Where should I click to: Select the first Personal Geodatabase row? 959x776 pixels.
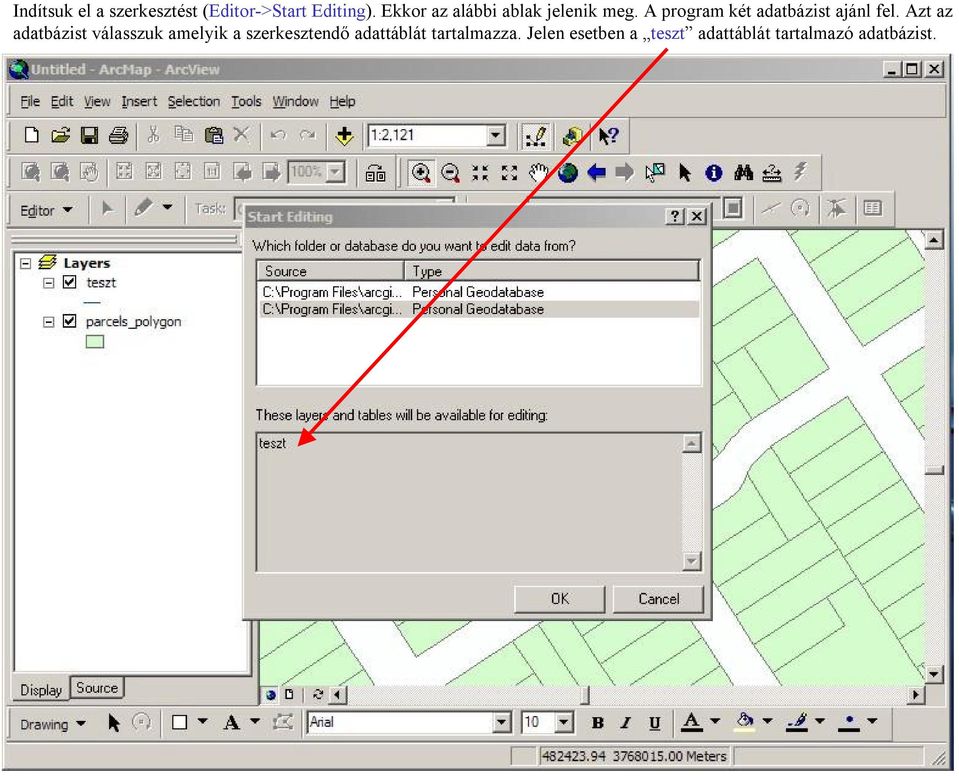coord(478,292)
